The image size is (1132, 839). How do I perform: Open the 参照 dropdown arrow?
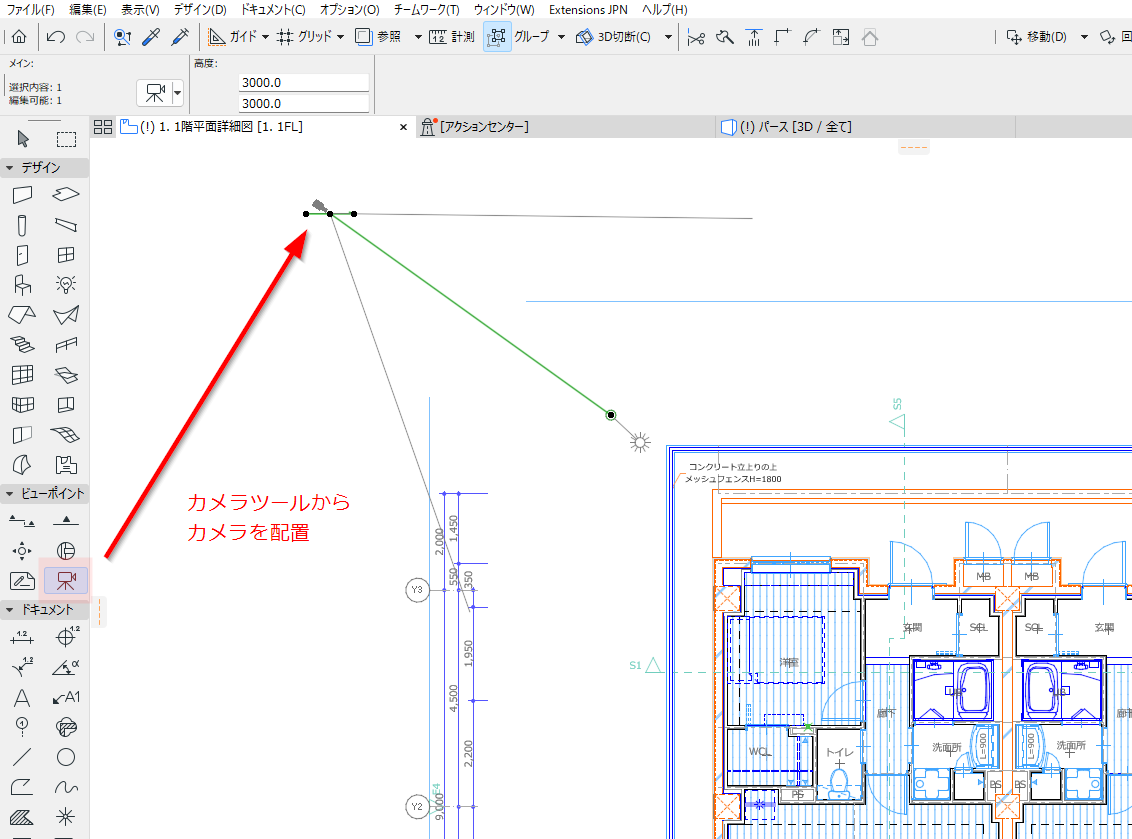[418, 37]
